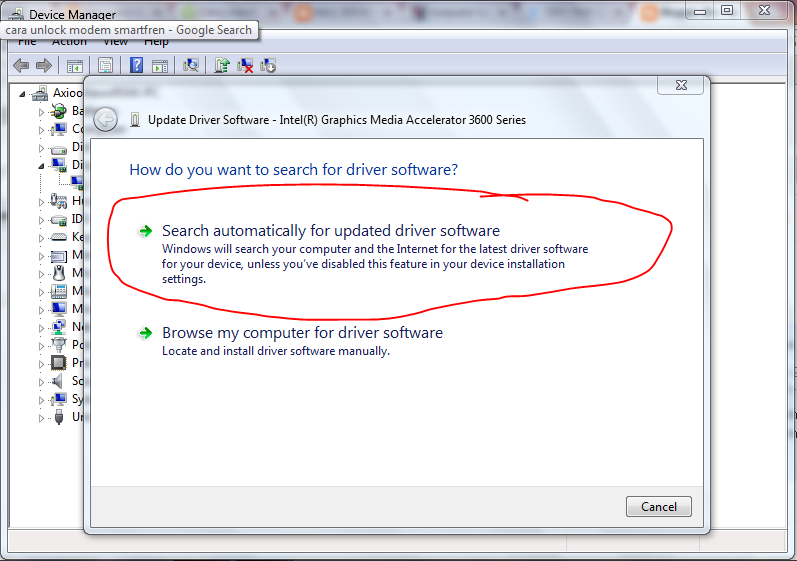Expand the Computer tree node
This screenshot has height=561, width=797.
(x=41, y=130)
